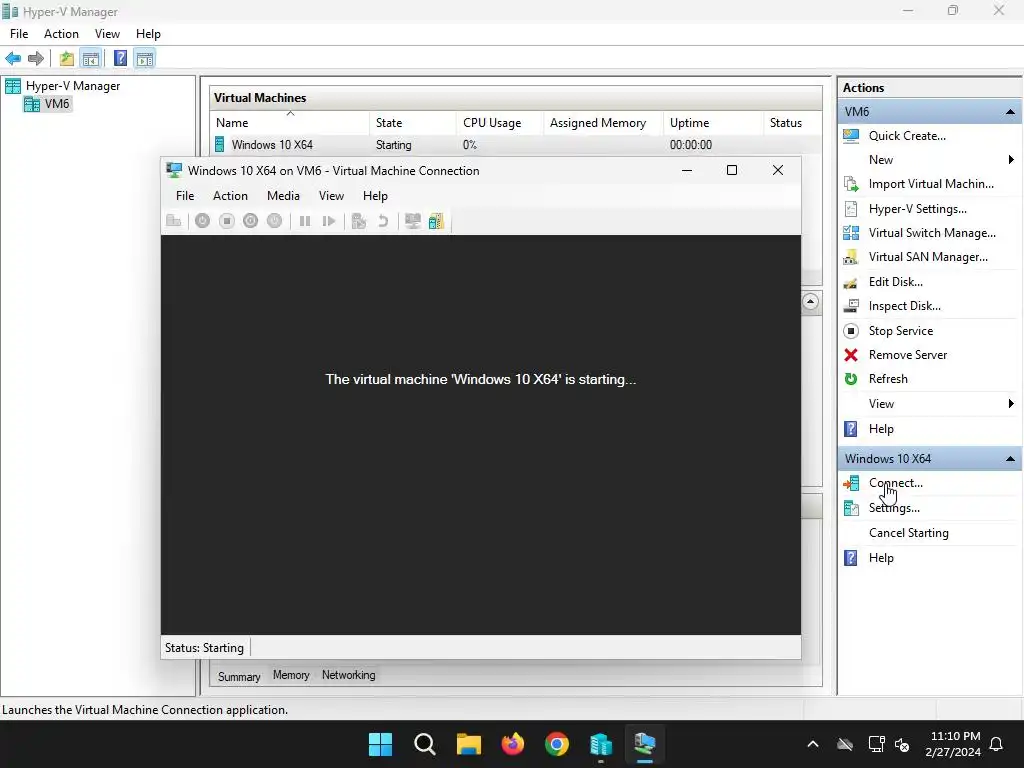Toggle the Show/Hide Console Tree toolbar icon
The width and height of the screenshot is (1024, 768).
point(91,59)
